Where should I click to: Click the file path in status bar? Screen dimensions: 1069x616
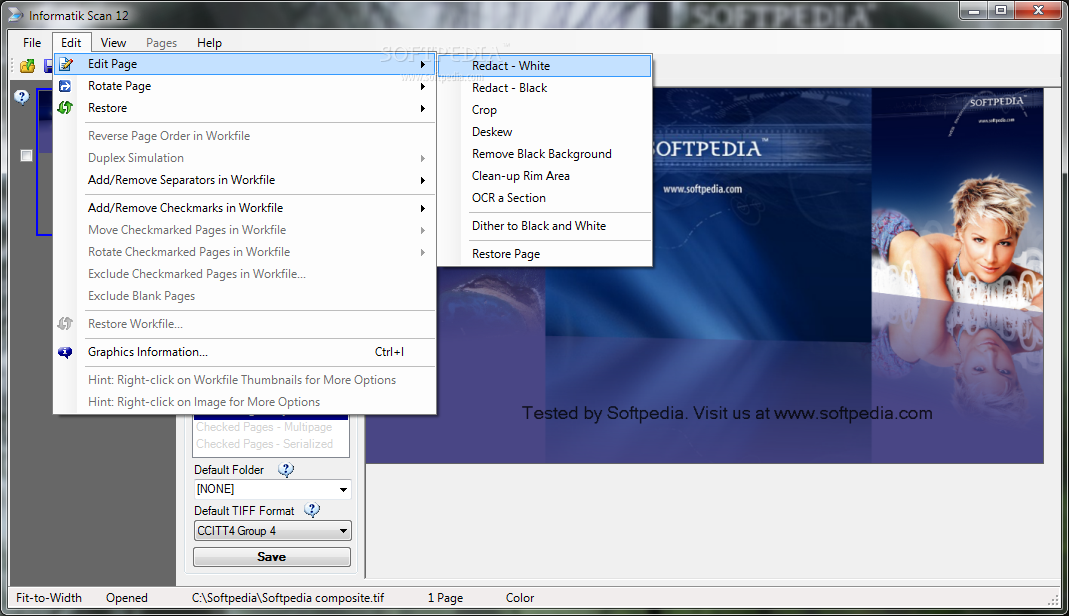288,598
